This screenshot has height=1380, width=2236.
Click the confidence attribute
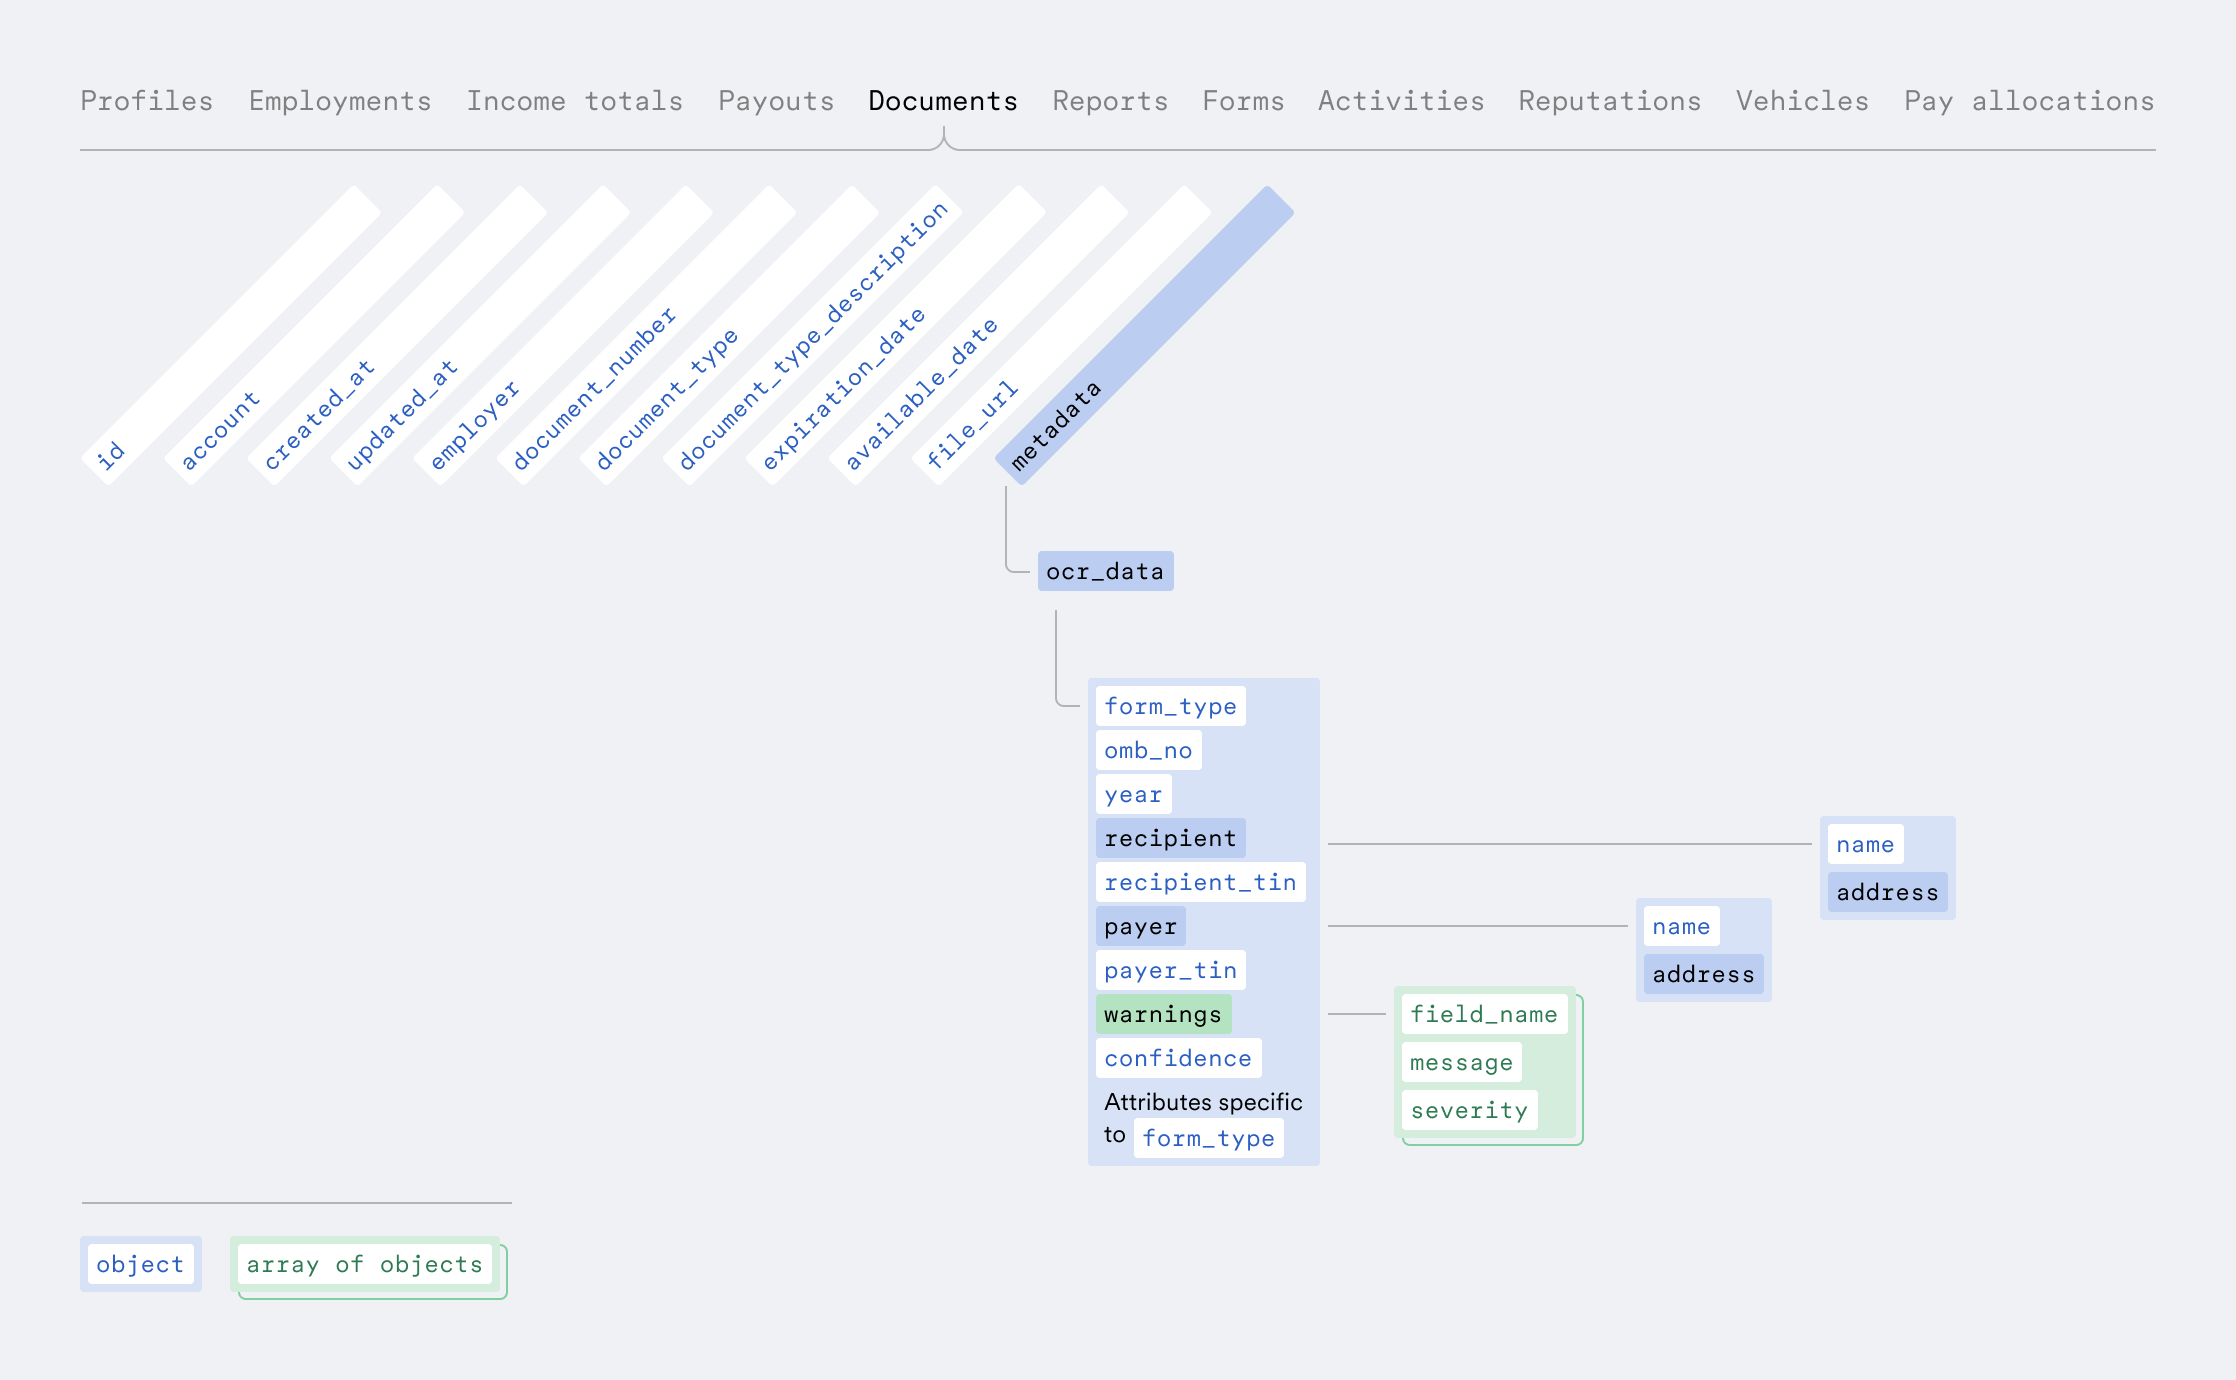pos(1177,1058)
